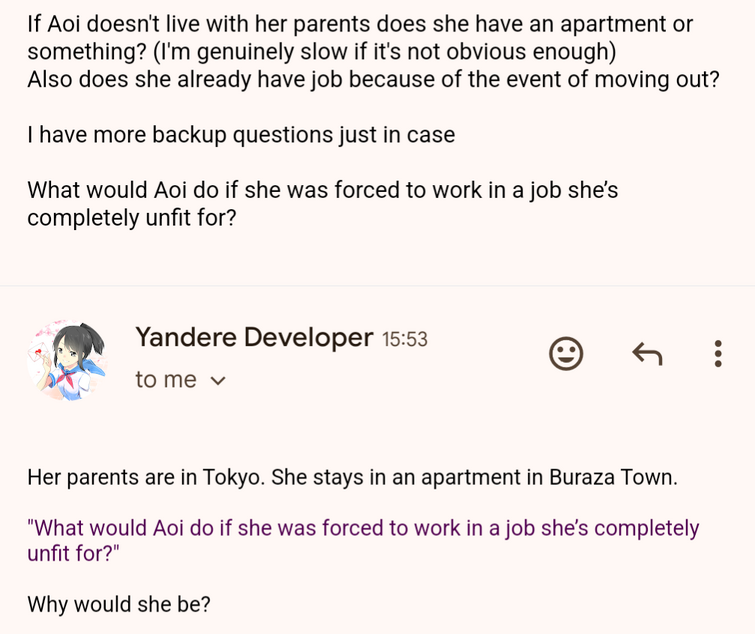The width and height of the screenshot is (755, 634).
Task: Click the reply arrow icon
Action: (x=647, y=354)
